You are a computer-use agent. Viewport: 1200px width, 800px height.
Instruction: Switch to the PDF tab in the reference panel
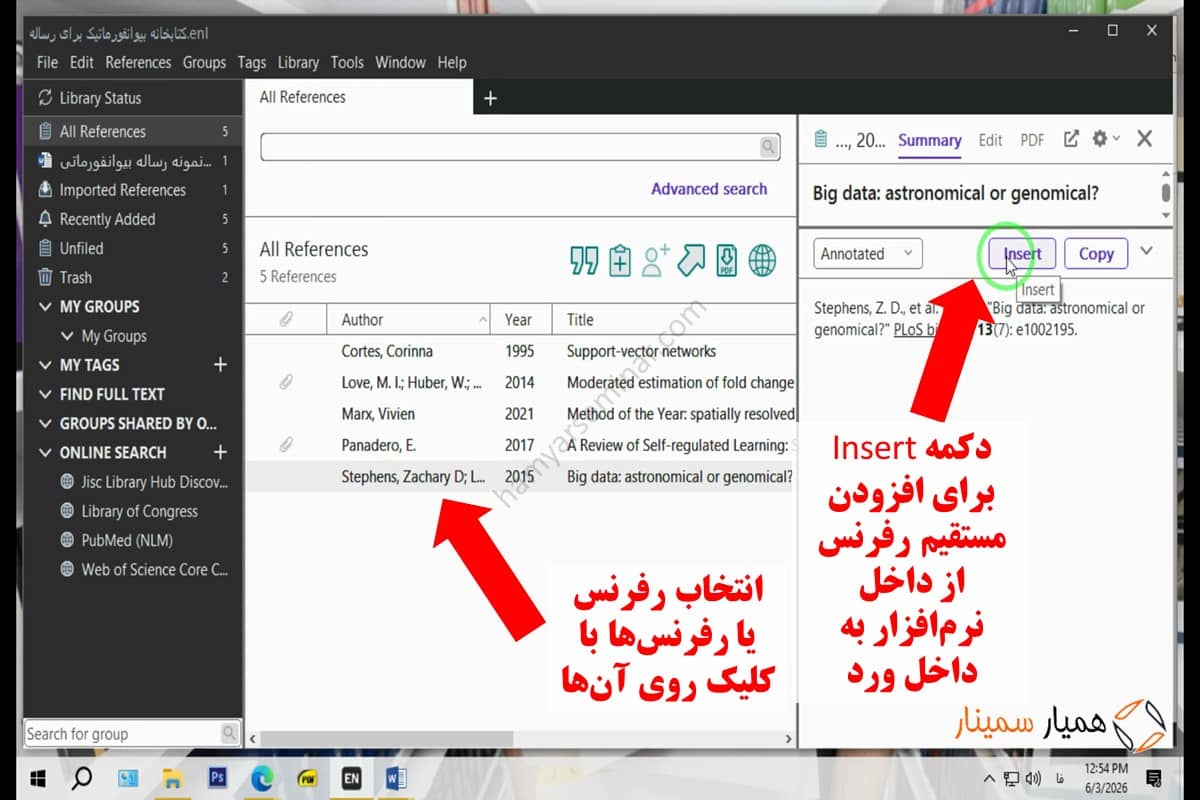[x=1032, y=140]
